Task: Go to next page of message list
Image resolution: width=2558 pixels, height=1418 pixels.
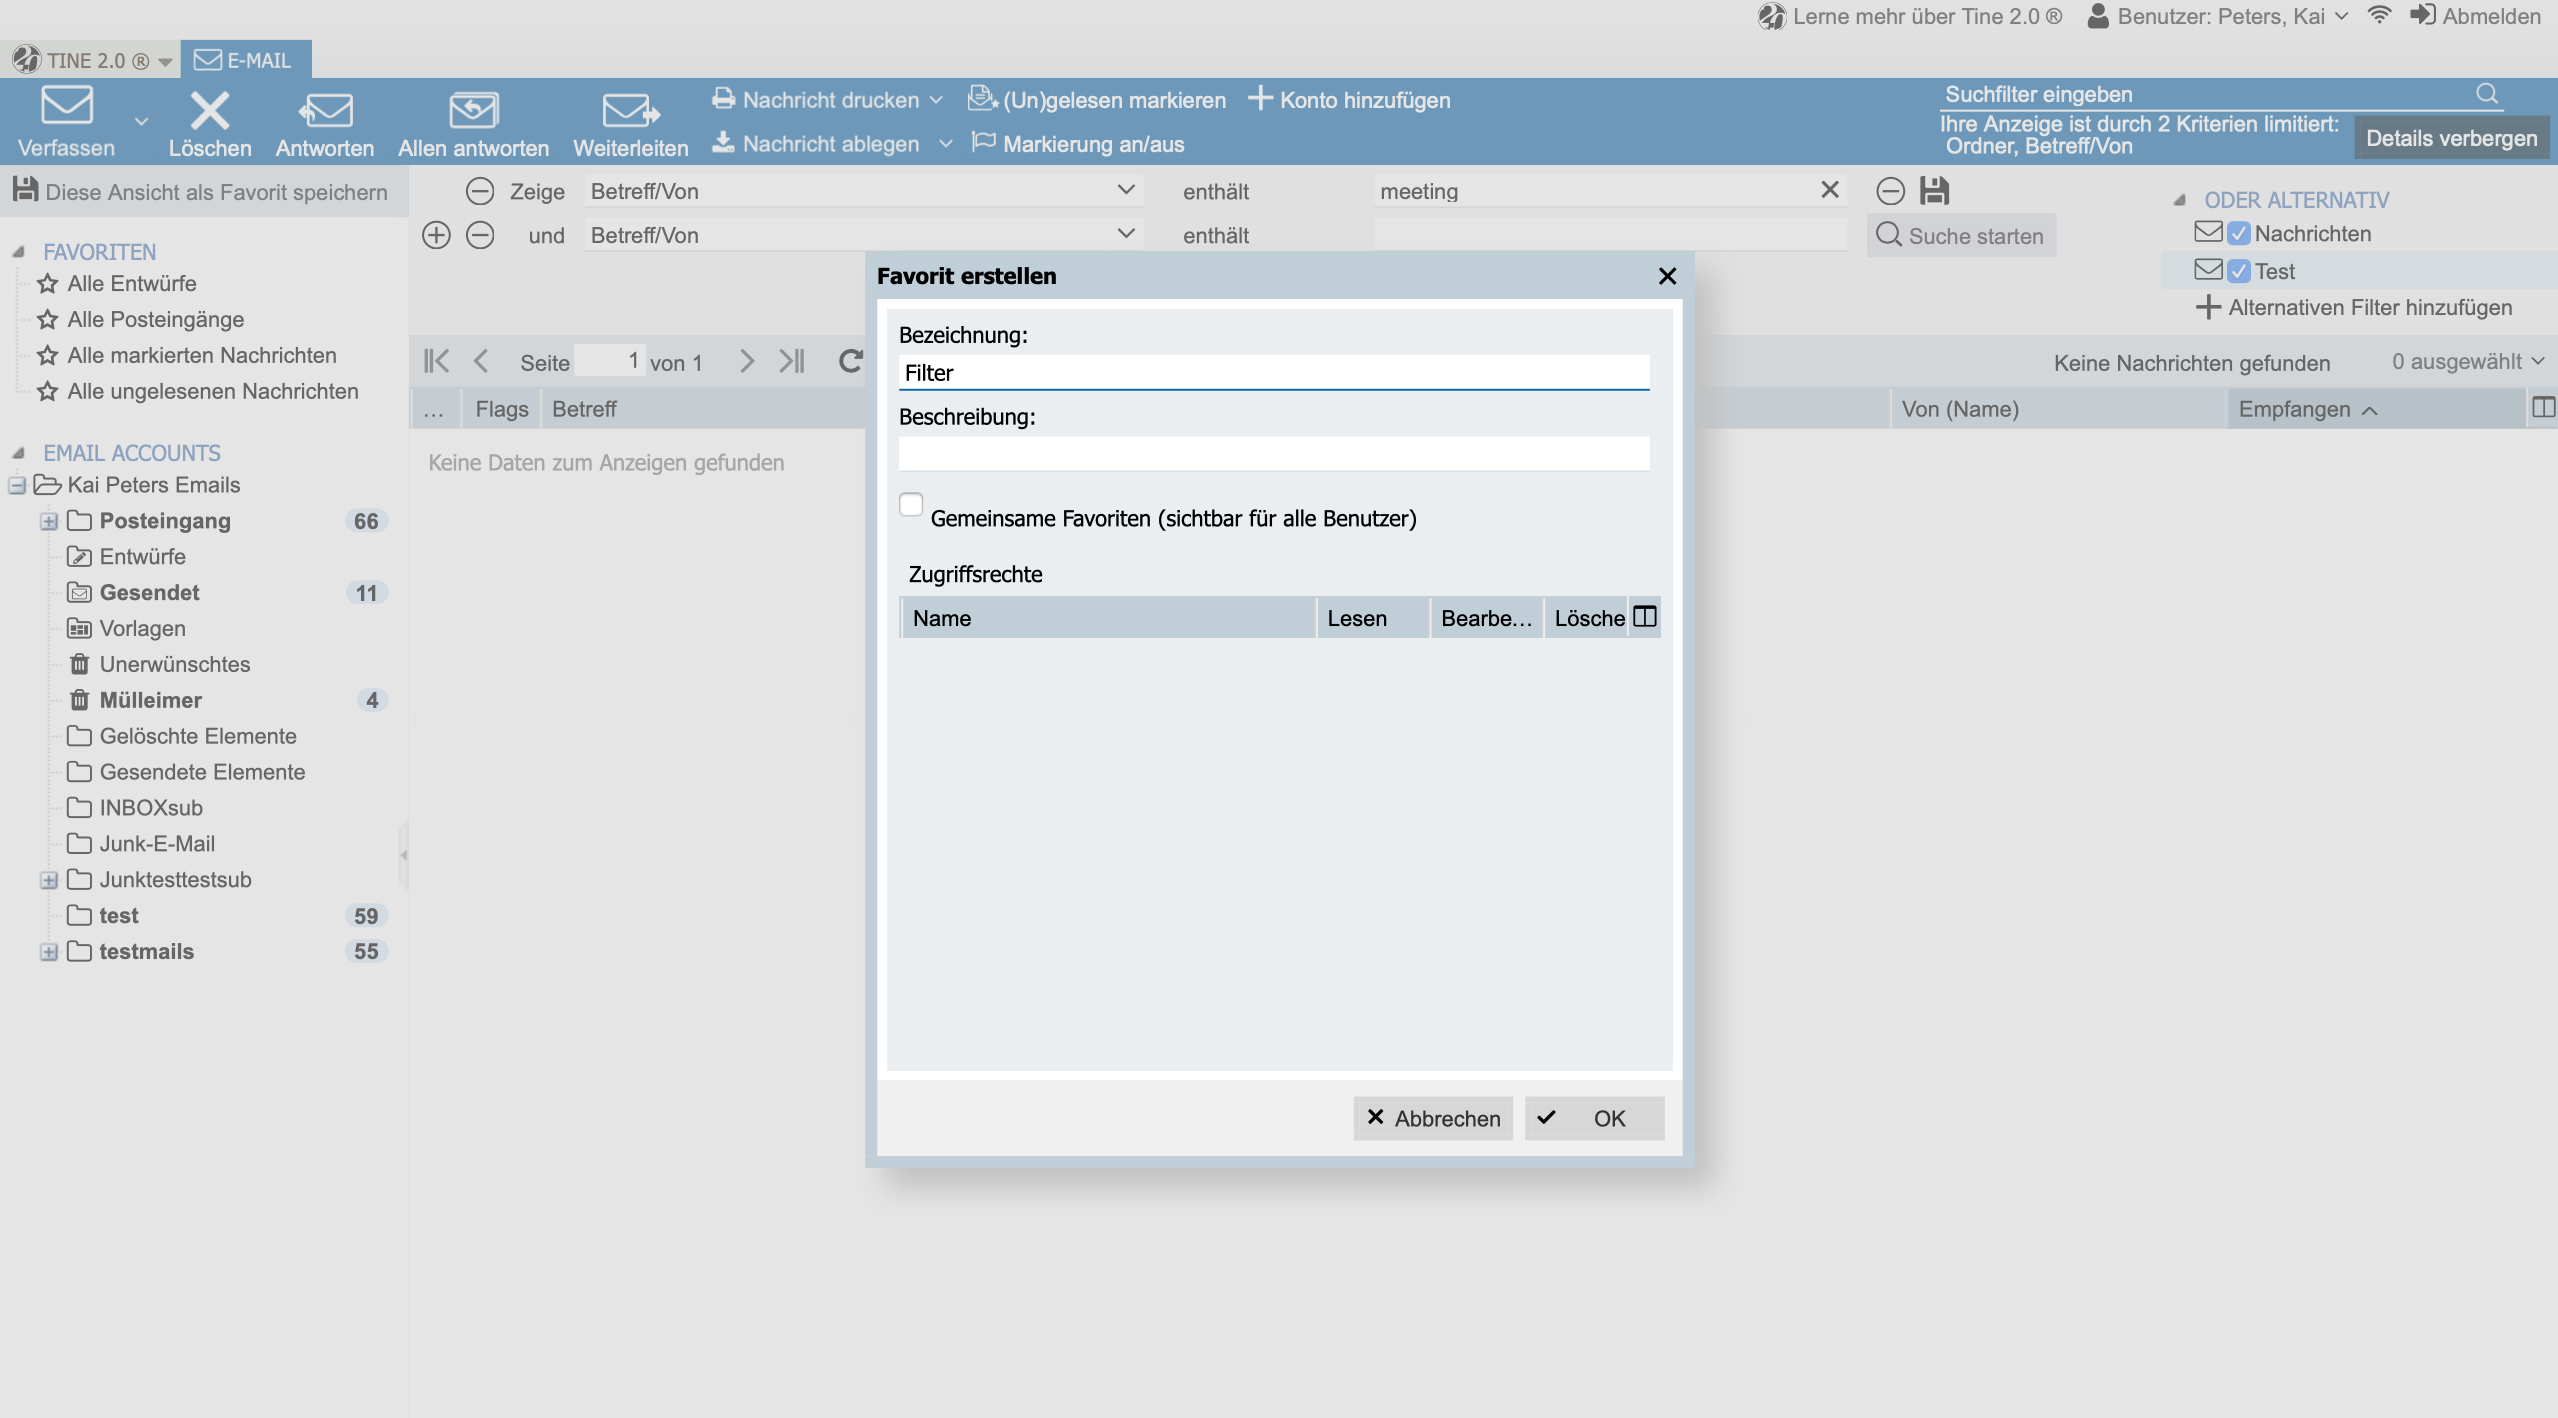Action: tap(746, 361)
